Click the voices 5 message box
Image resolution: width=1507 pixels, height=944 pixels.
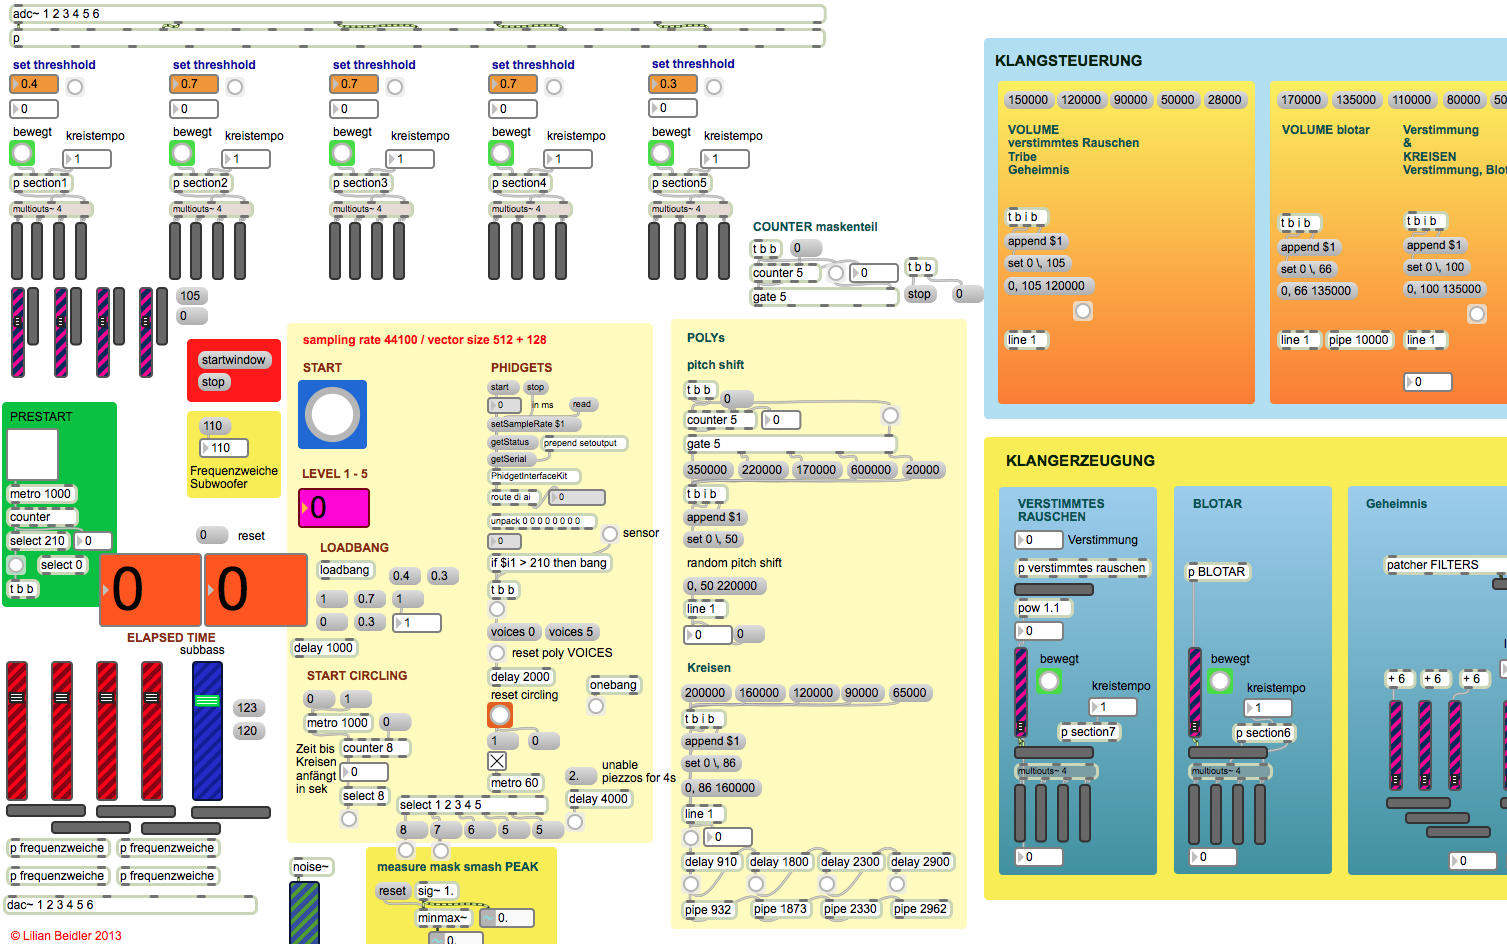point(571,632)
